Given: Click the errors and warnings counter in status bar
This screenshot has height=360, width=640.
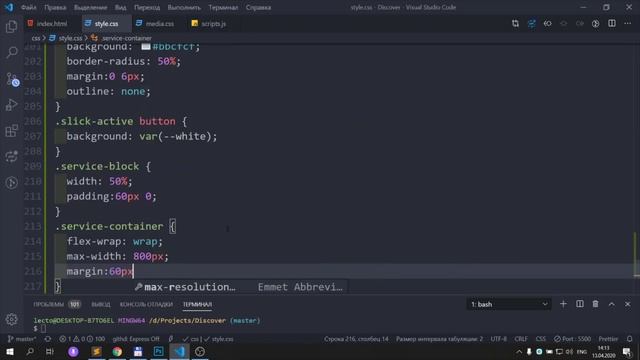Looking at the screenshot, I should [82, 339].
